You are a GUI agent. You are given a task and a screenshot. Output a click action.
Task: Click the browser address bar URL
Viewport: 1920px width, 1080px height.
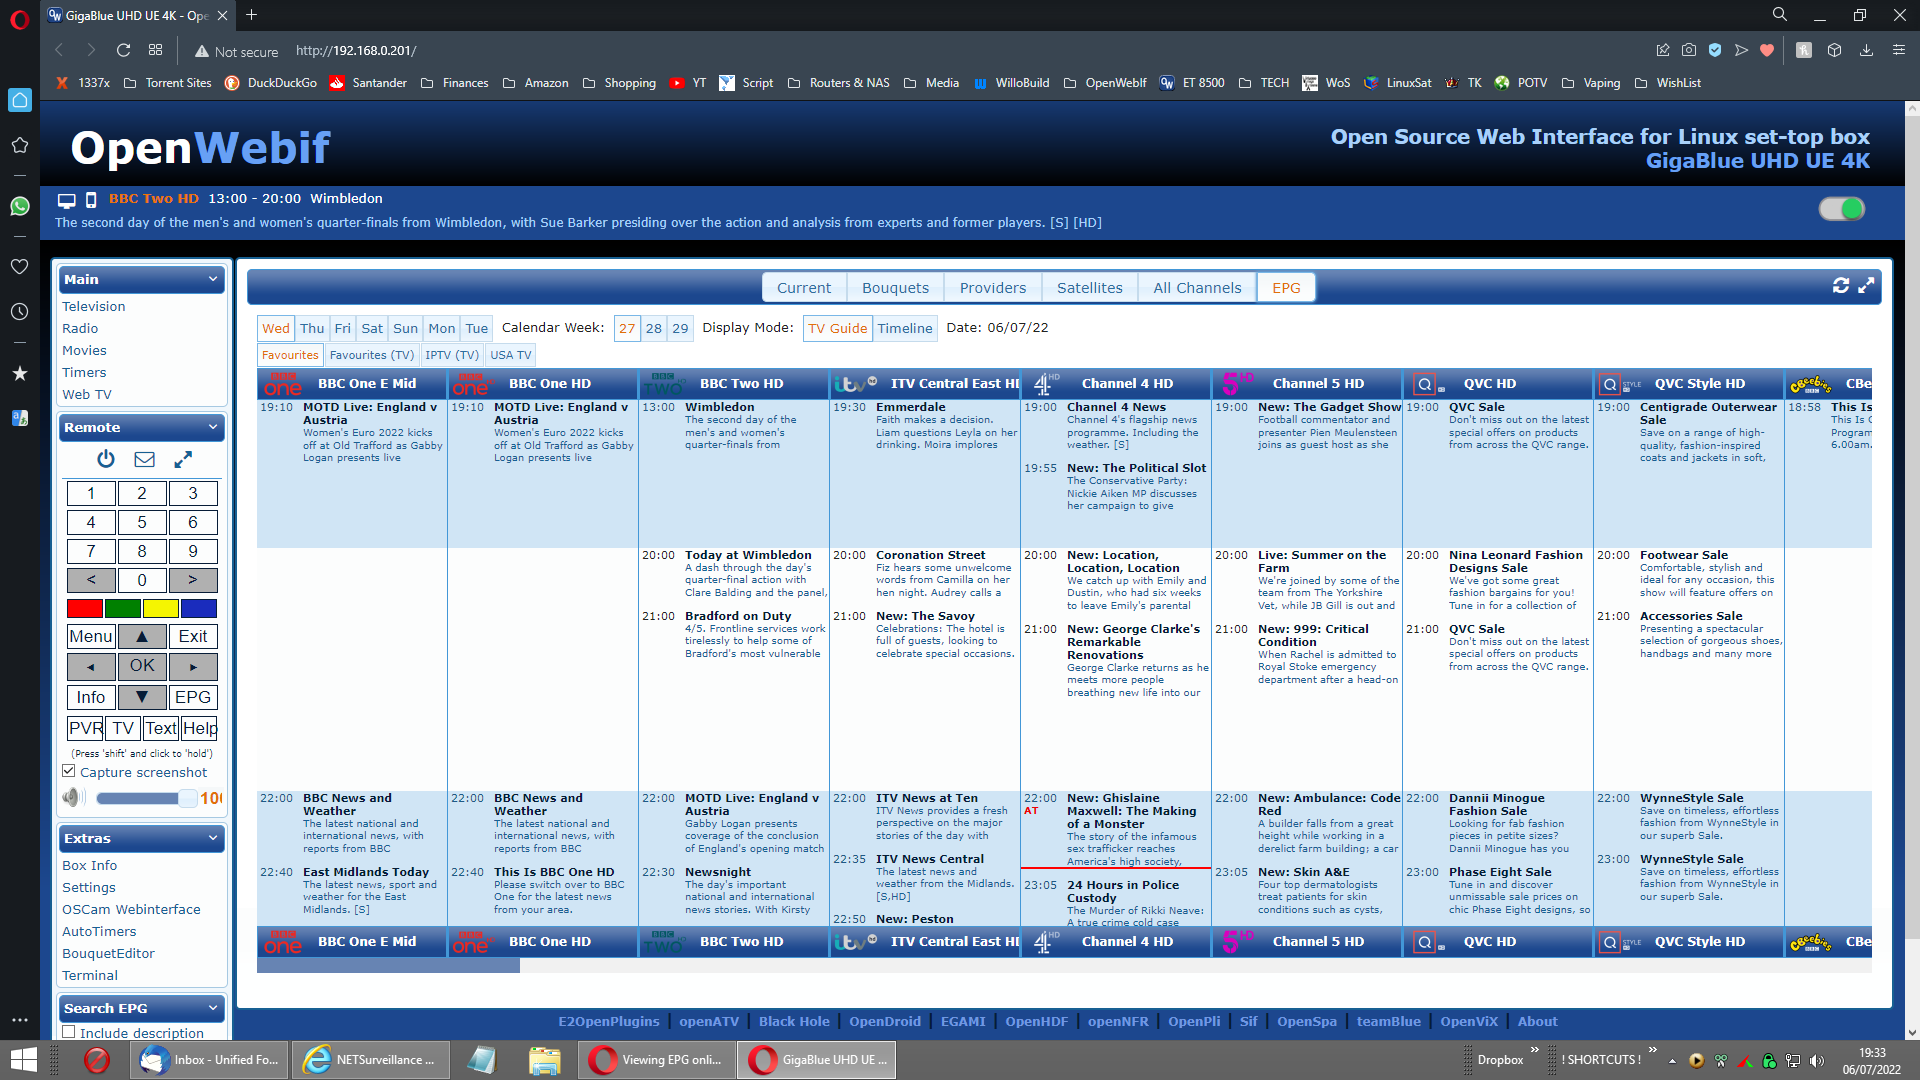click(x=356, y=50)
